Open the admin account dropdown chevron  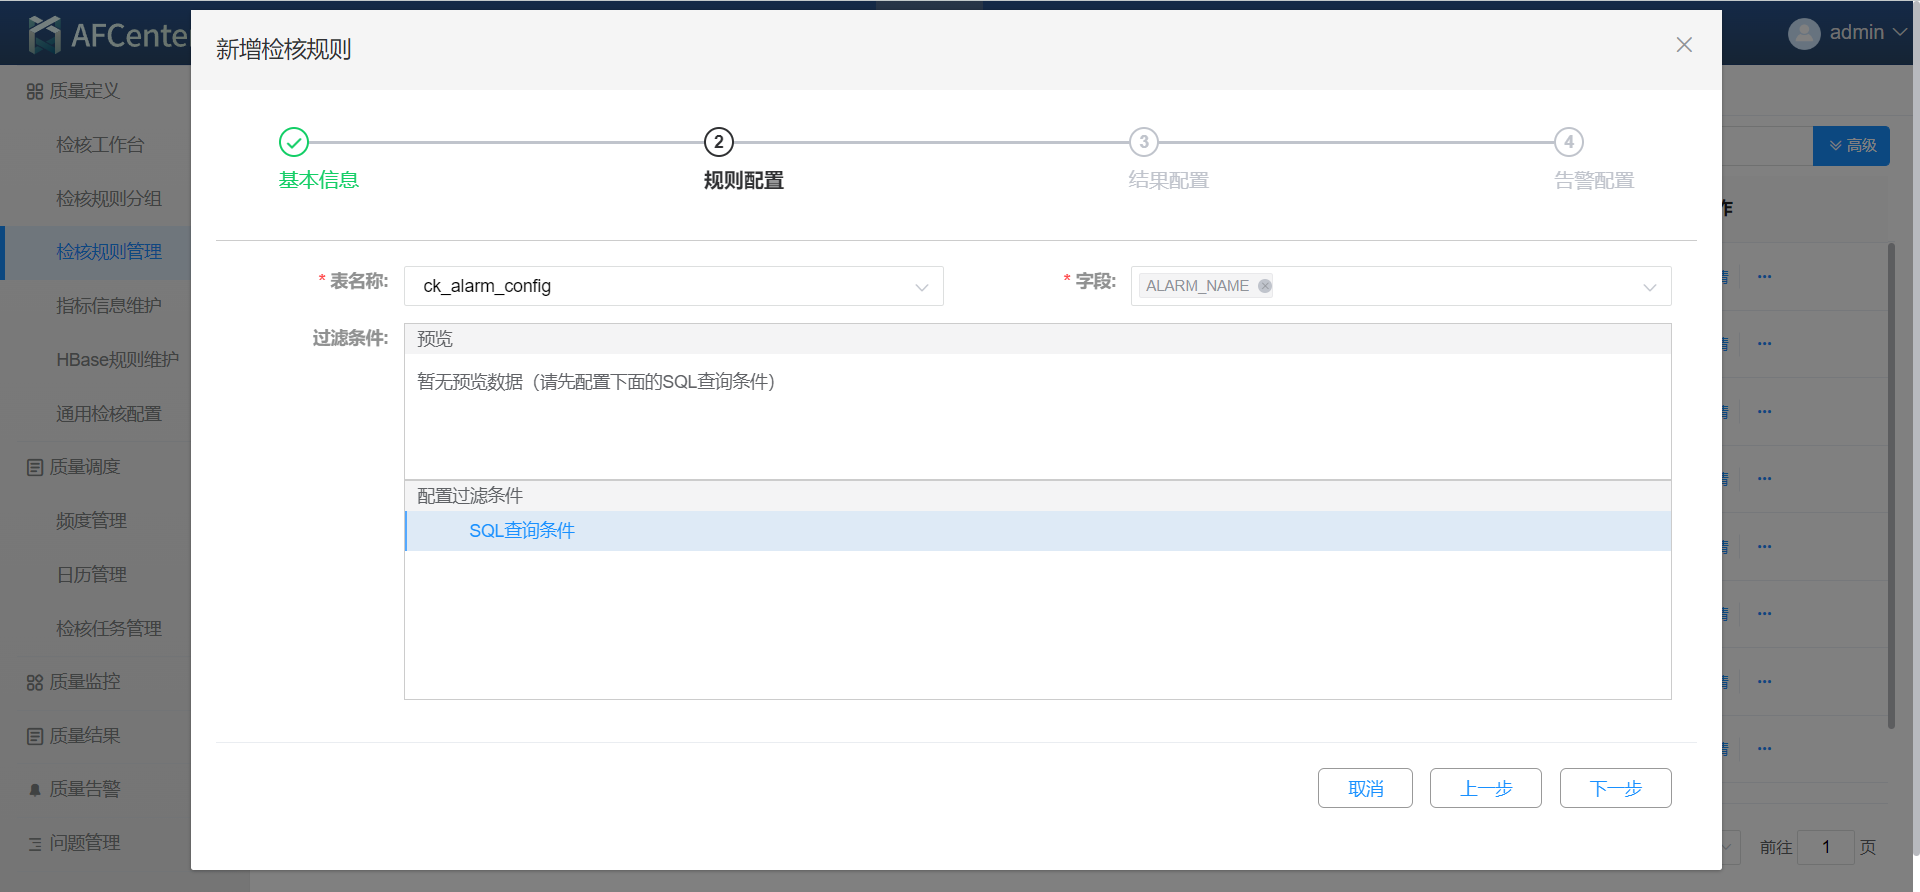point(1900,33)
